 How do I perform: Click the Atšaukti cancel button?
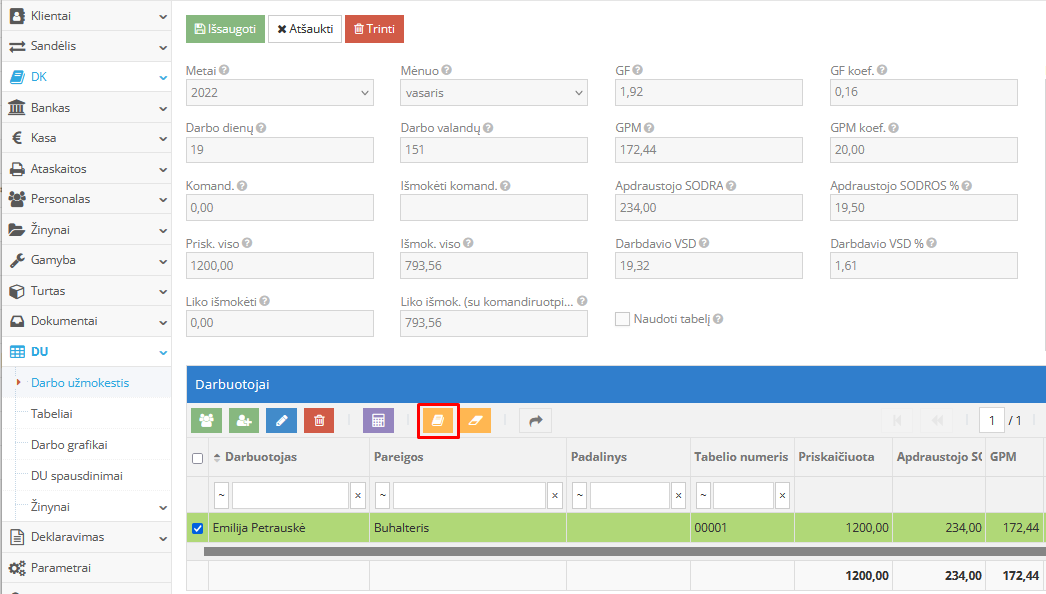[x=305, y=29]
